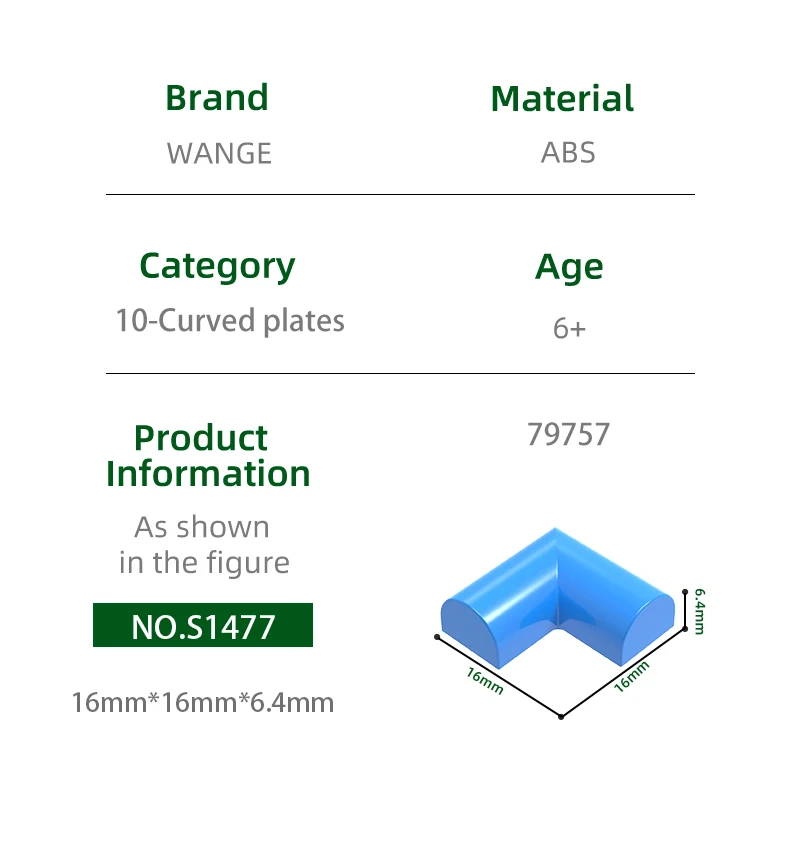800x852 pixels.
Task: Click the 79757 part number
Action: point(568,434)
